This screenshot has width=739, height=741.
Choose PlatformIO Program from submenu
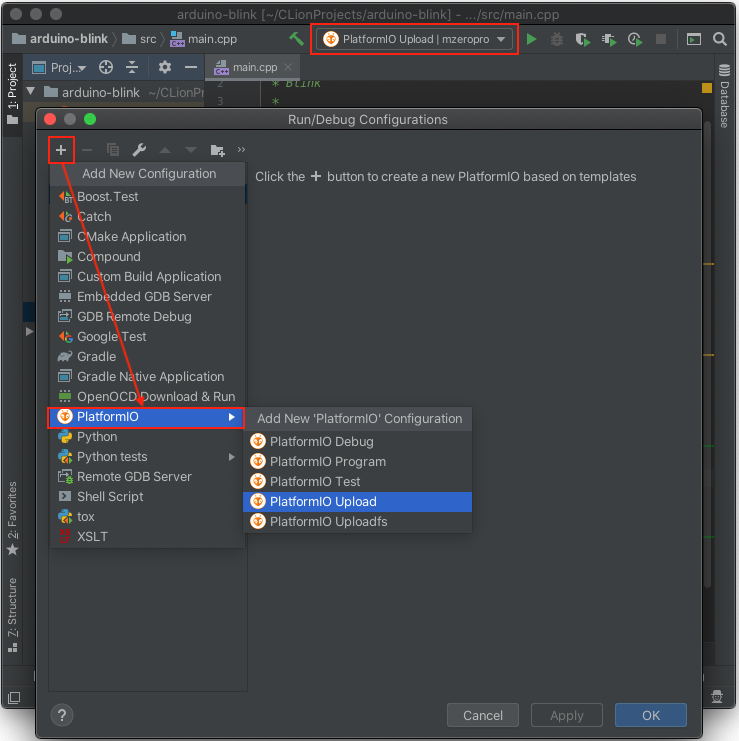[x=357, y=462]
